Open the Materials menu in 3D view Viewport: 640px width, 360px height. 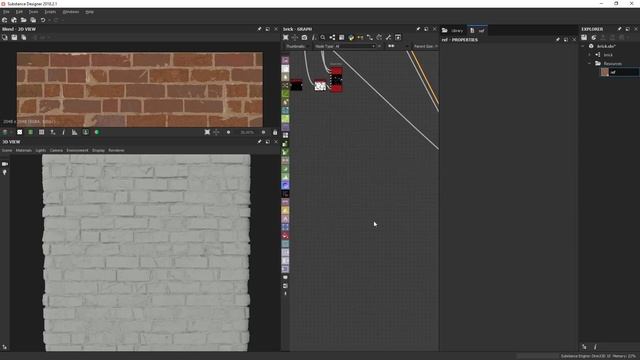pyautogui.click(x=24, y=150)
